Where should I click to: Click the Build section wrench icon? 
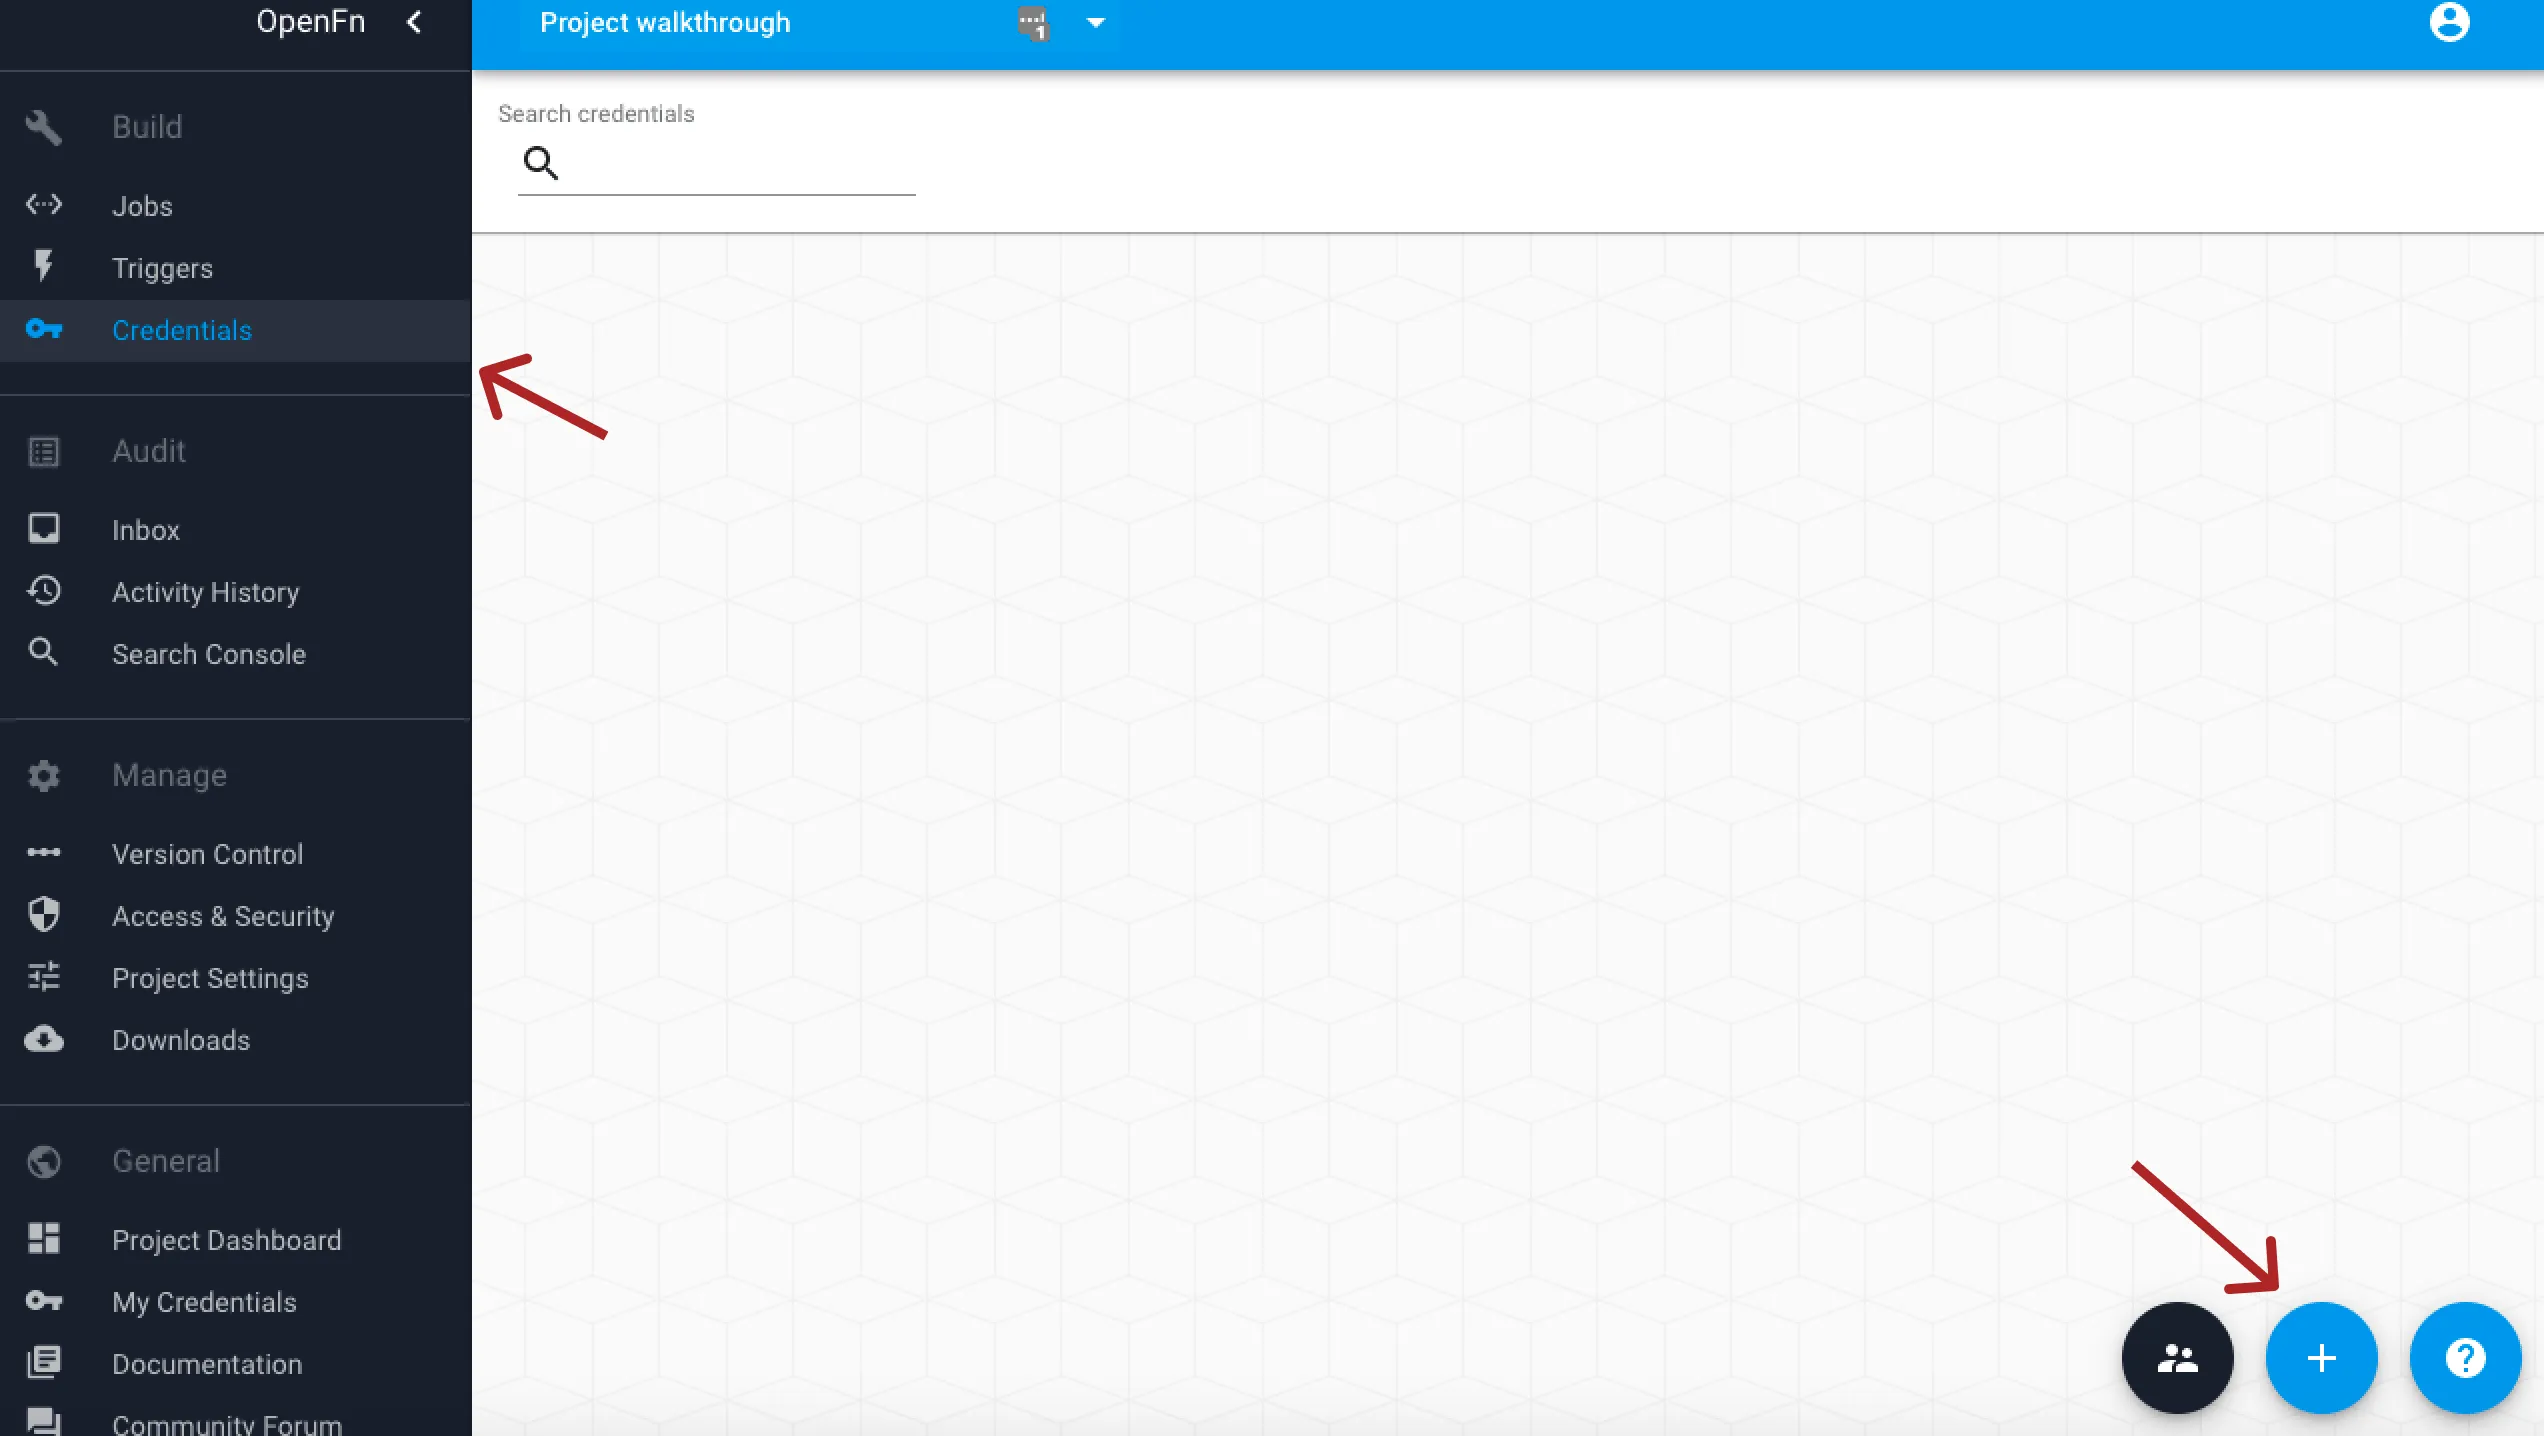click(x=43, y=127)
